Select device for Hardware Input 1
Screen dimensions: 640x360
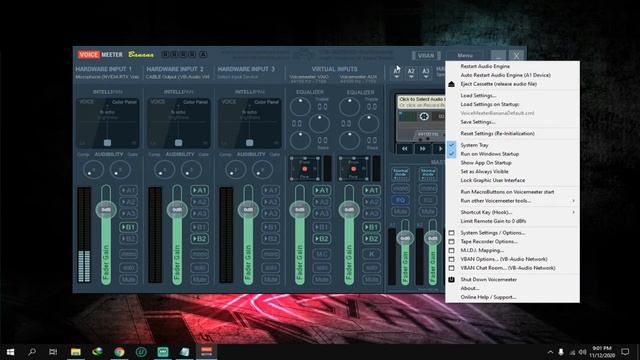[x=107, y=77]
